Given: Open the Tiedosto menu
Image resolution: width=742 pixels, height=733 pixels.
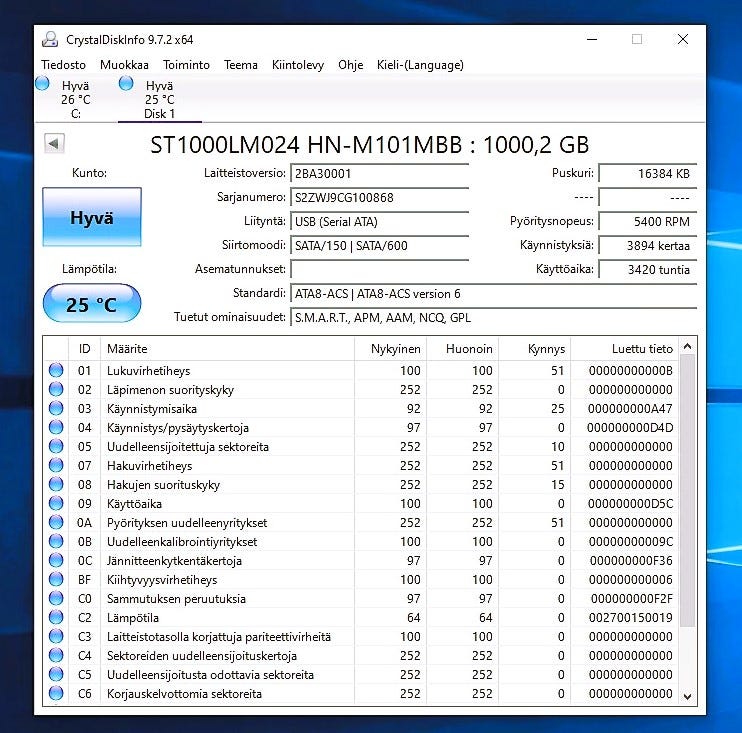Looking at the screenshot, I should click(63, 65).
